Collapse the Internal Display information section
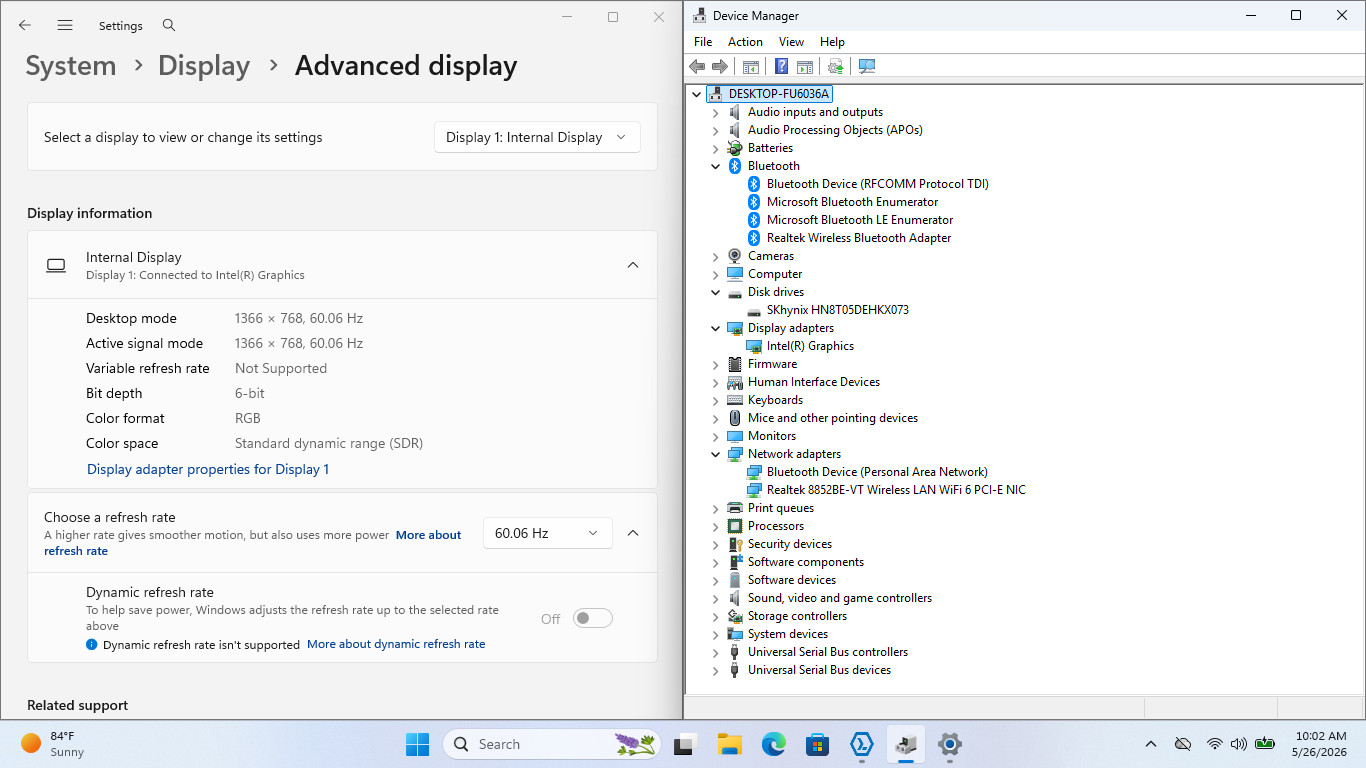This screenshot has height=768, width=1366. click(x=633, y=265)
